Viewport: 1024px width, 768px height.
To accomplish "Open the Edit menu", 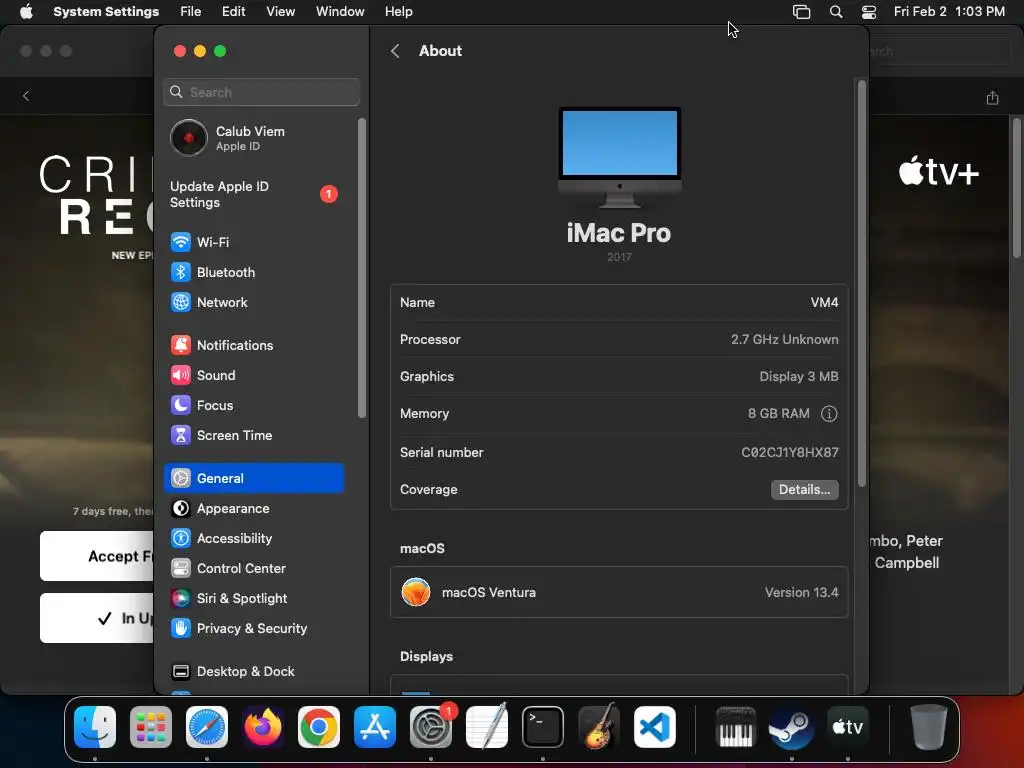I will point(233,12).
